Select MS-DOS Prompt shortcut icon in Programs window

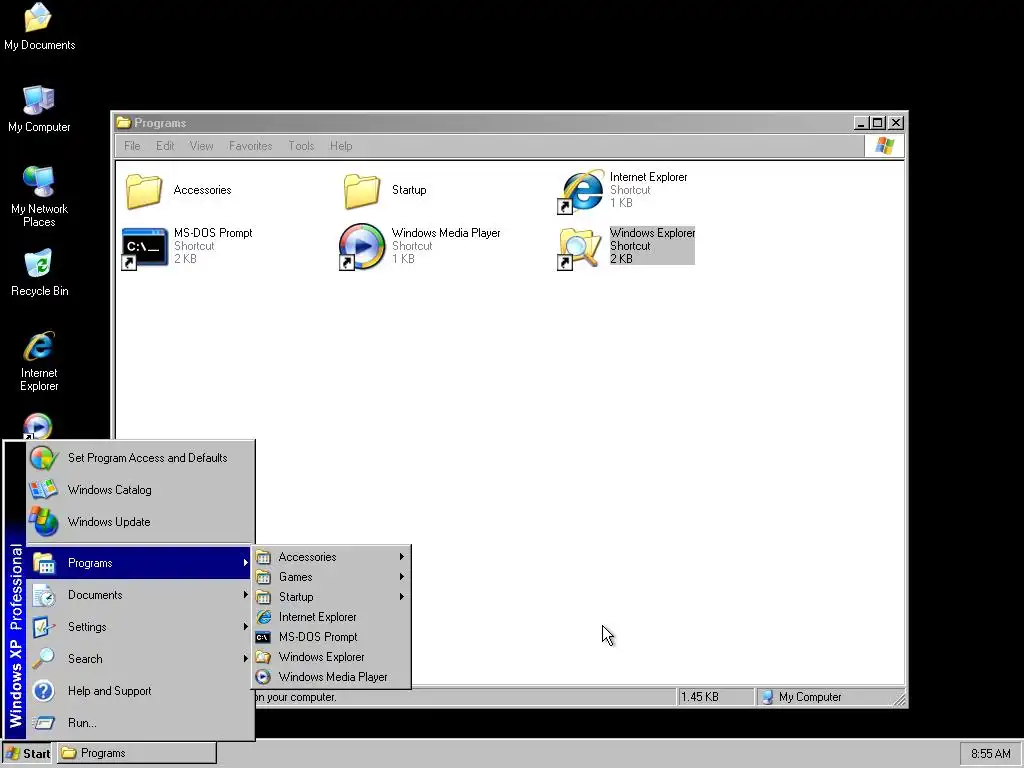[144, 248]
